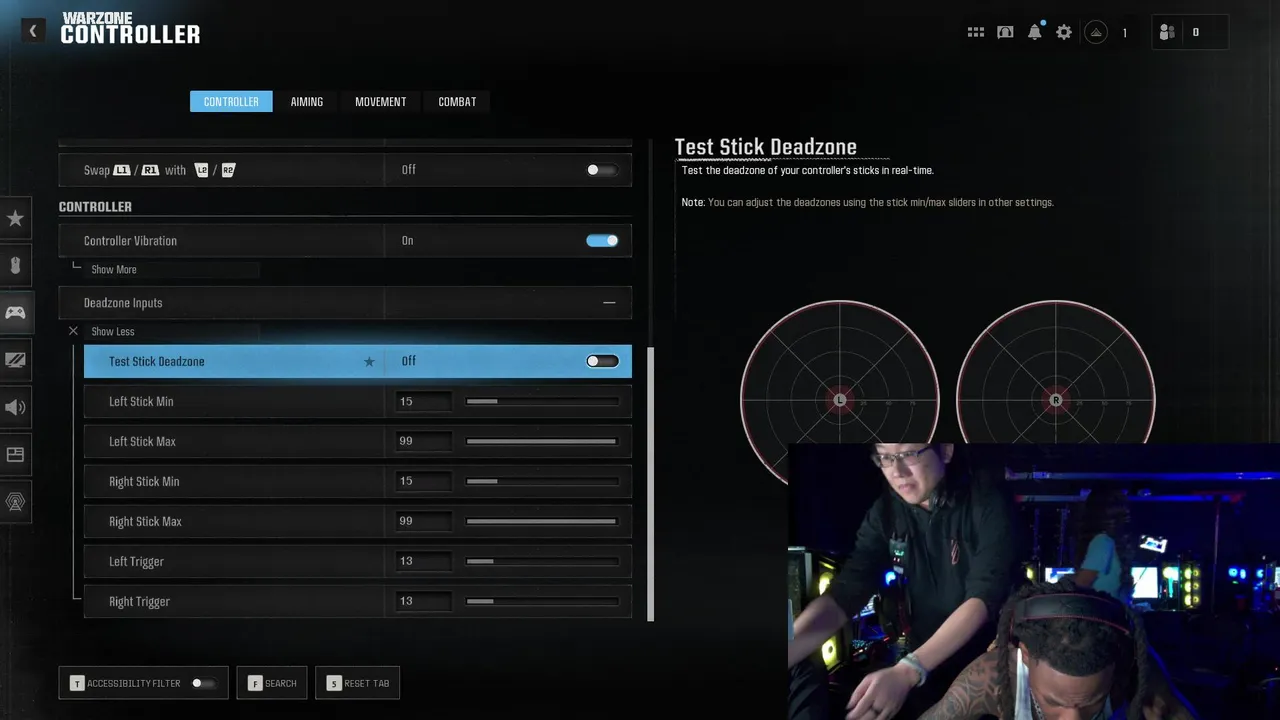
Task: Select the Controller tab
Action: [x=231, y=101]
